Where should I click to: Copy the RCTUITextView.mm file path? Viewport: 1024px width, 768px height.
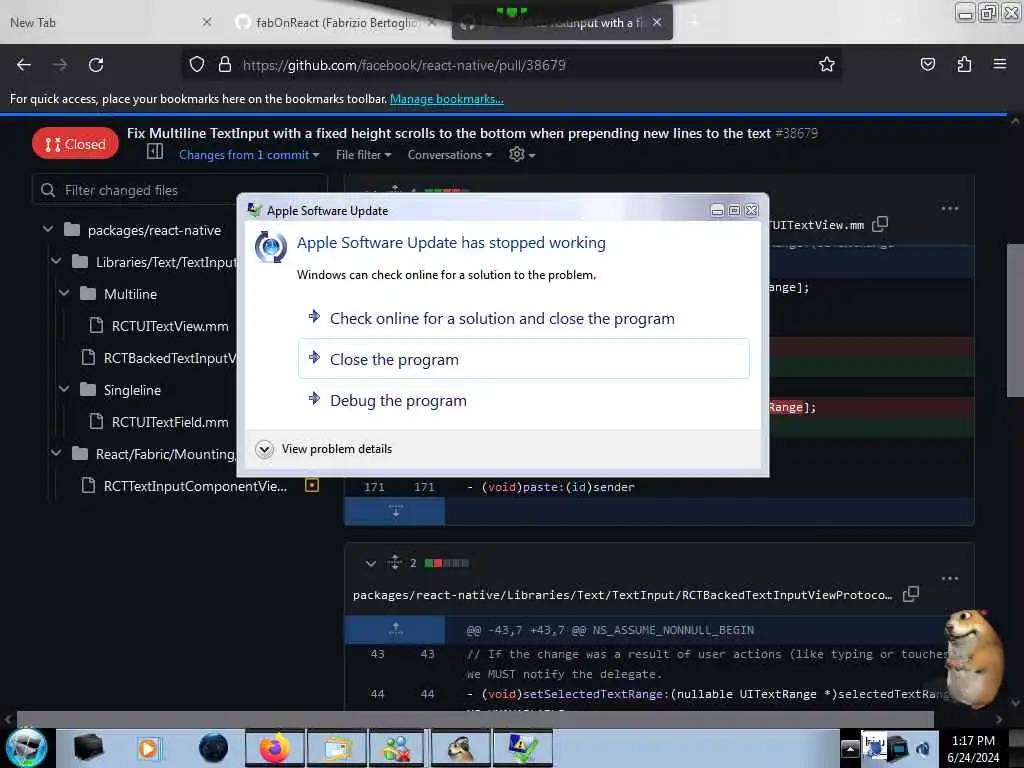click(880, 224)
